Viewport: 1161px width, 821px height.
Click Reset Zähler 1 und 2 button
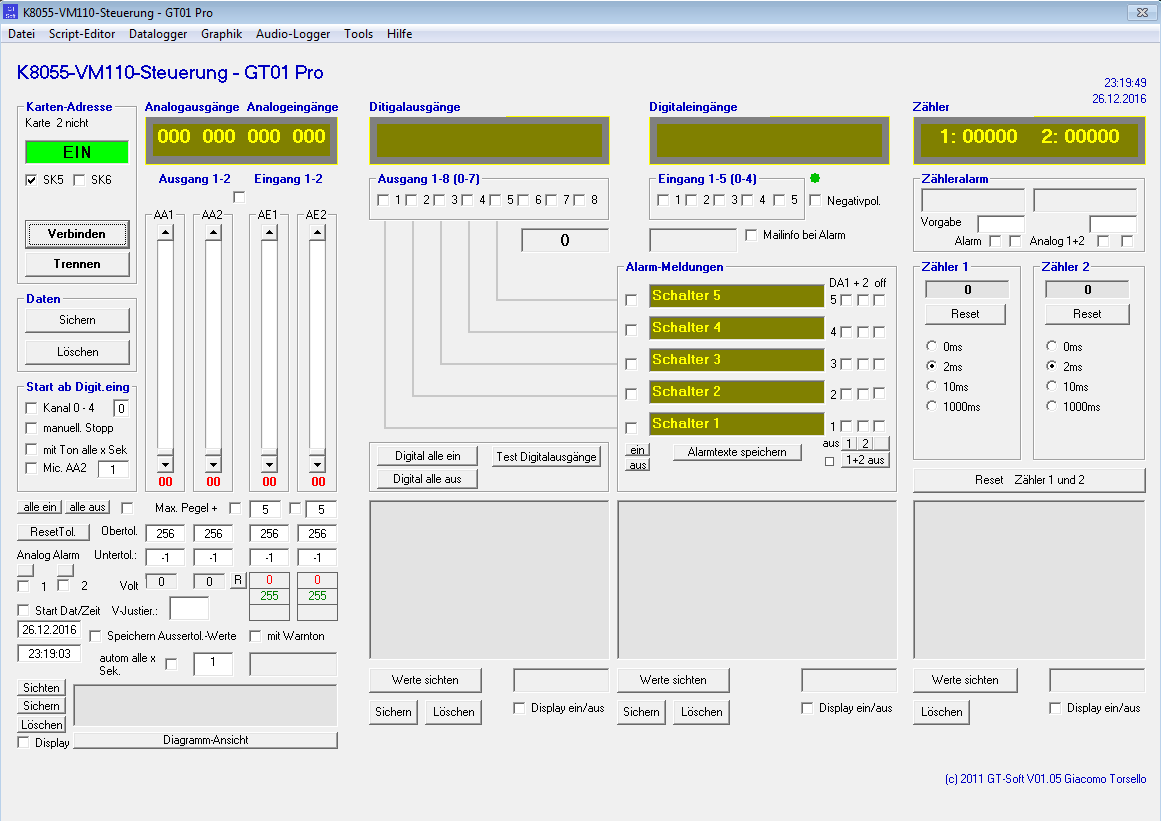point(1029,480)
